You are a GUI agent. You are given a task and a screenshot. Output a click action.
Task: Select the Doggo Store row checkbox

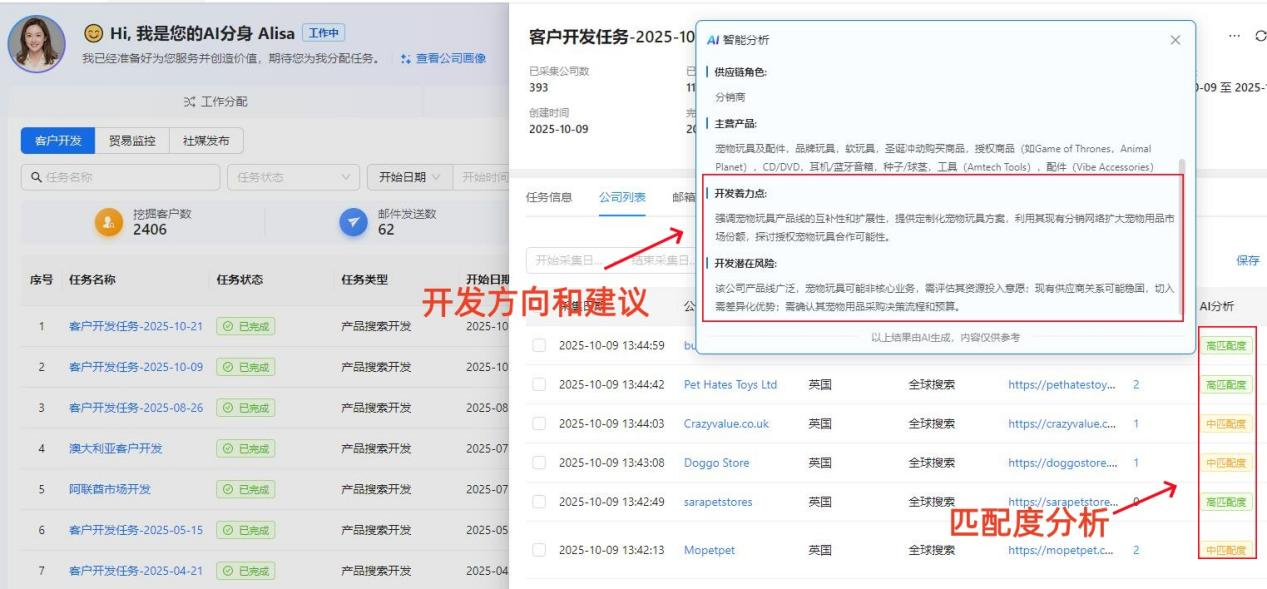(x=540, y=463)
